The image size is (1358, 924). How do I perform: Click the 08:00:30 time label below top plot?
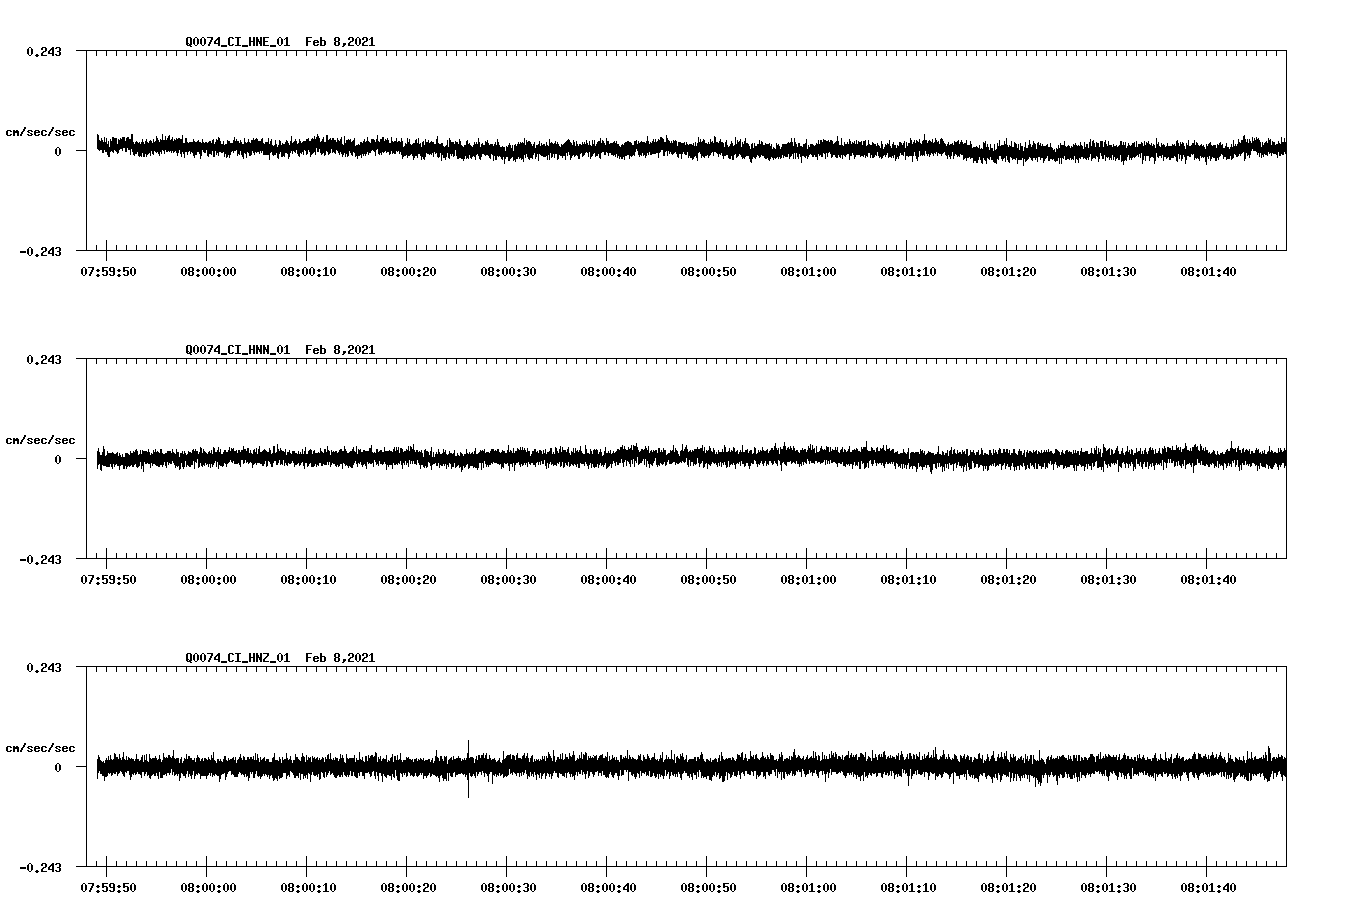(x=508, y=270)
